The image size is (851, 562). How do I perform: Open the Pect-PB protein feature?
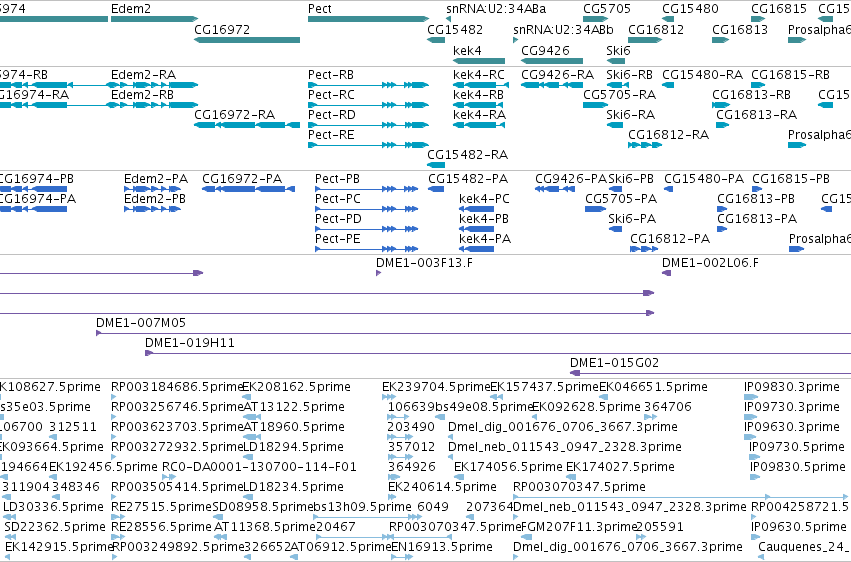tap(366, 189)
